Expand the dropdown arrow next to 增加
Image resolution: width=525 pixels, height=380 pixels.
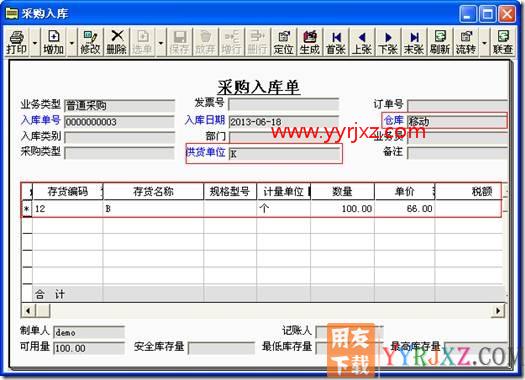(x=72, y=43)
